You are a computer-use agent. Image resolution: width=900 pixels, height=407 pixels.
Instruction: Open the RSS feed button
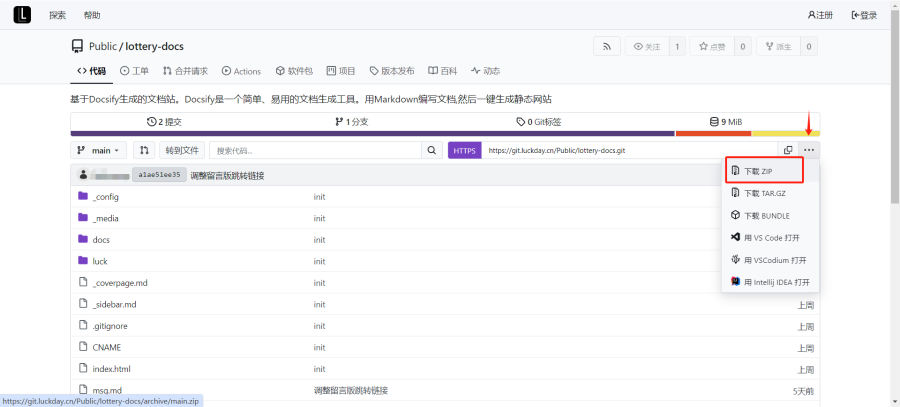pos(607,46)
